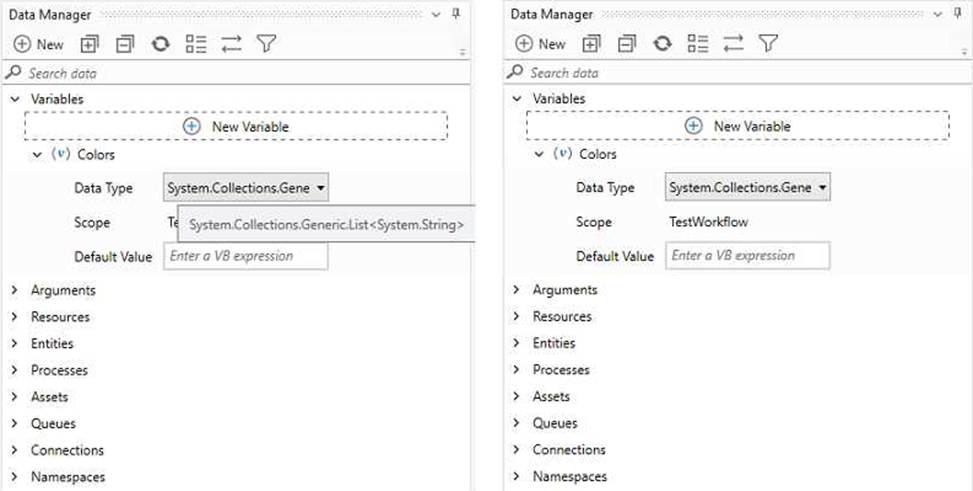Expand the Namespaces section in right panel
The width and height of the screenshot is (973, 491).
pyautogui.click(x=517, y=476)
